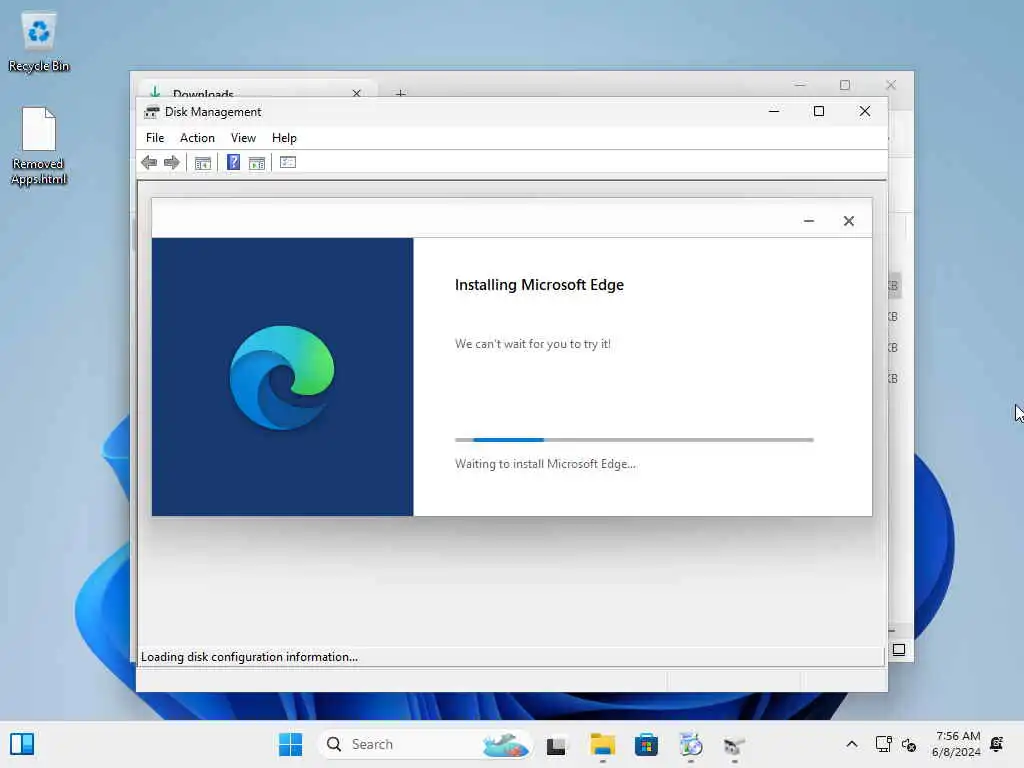Open File Explorer from the taskbar

point(602,744)
